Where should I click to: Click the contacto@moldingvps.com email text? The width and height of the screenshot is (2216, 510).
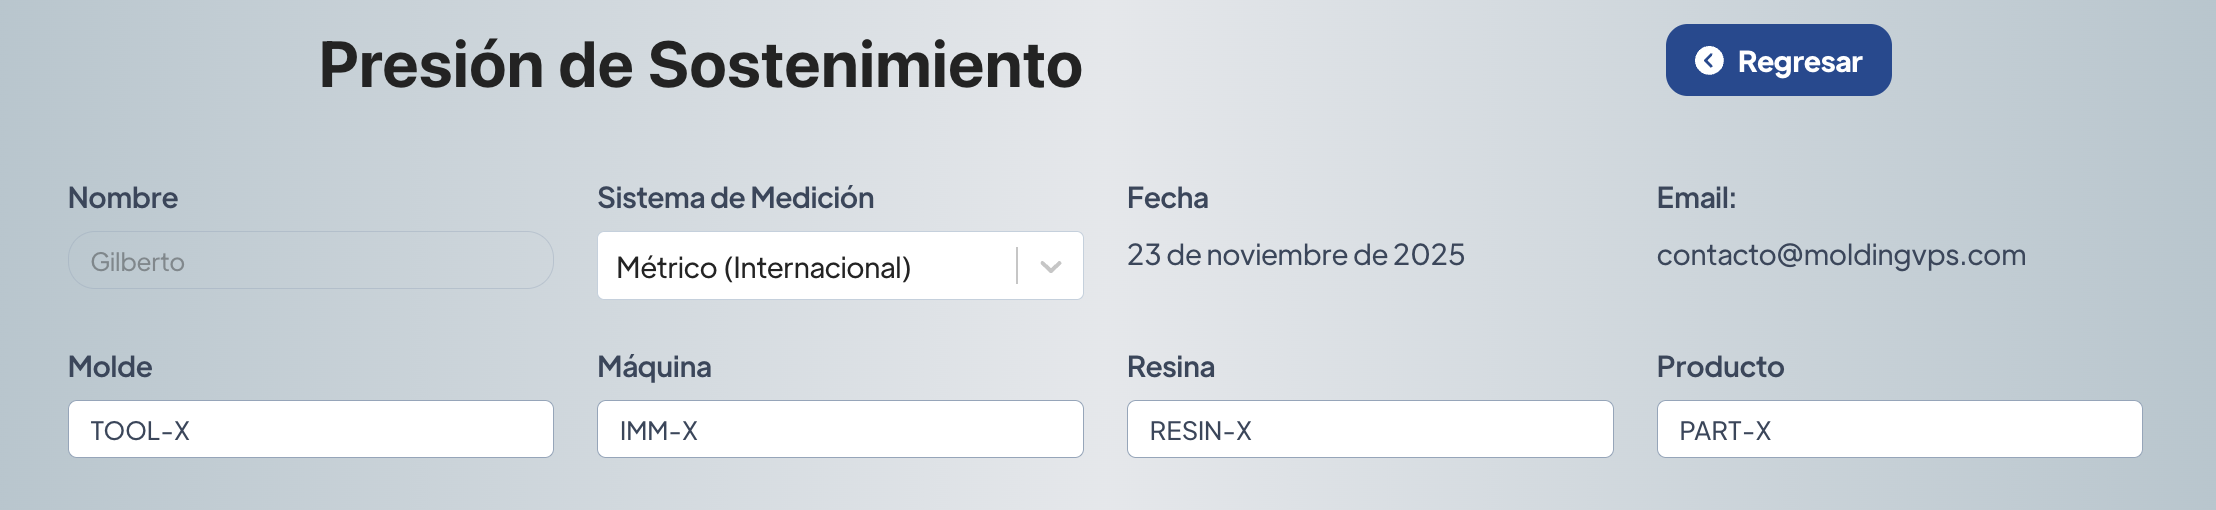[x=1840, y=255]
